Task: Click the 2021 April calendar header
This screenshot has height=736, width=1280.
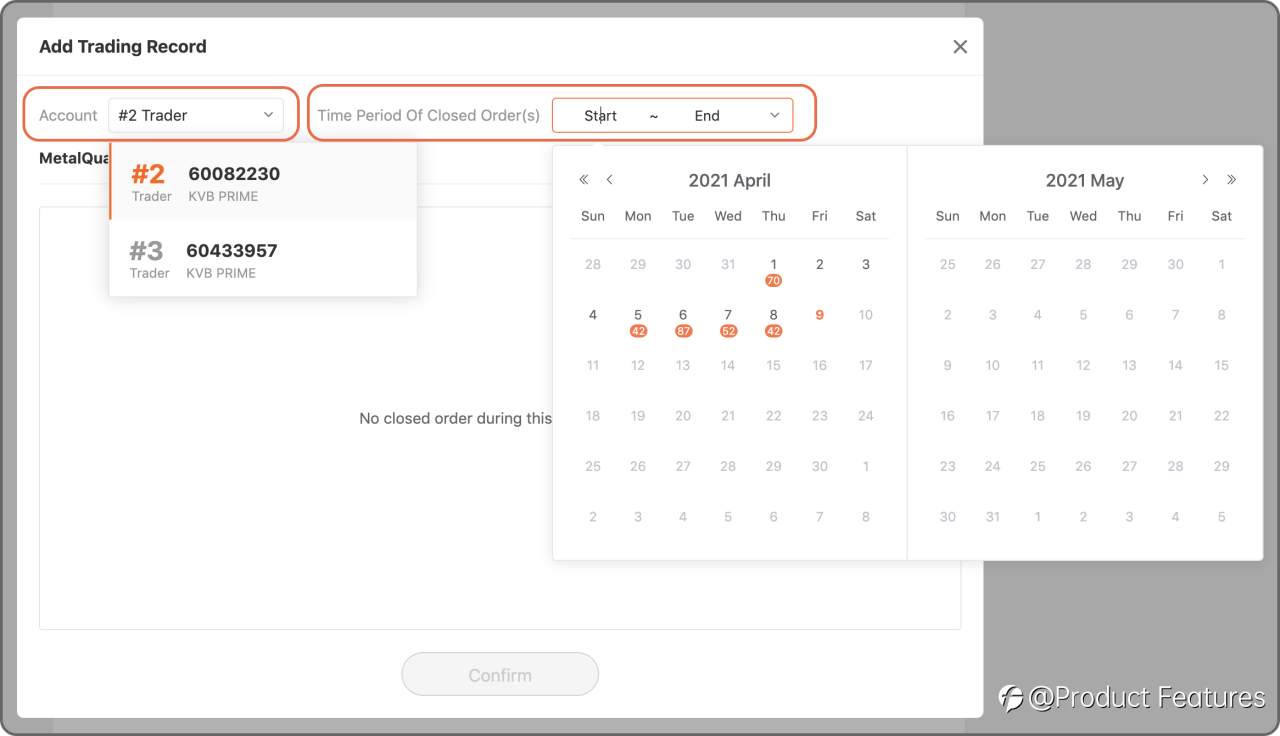Action: click(729, 181)
